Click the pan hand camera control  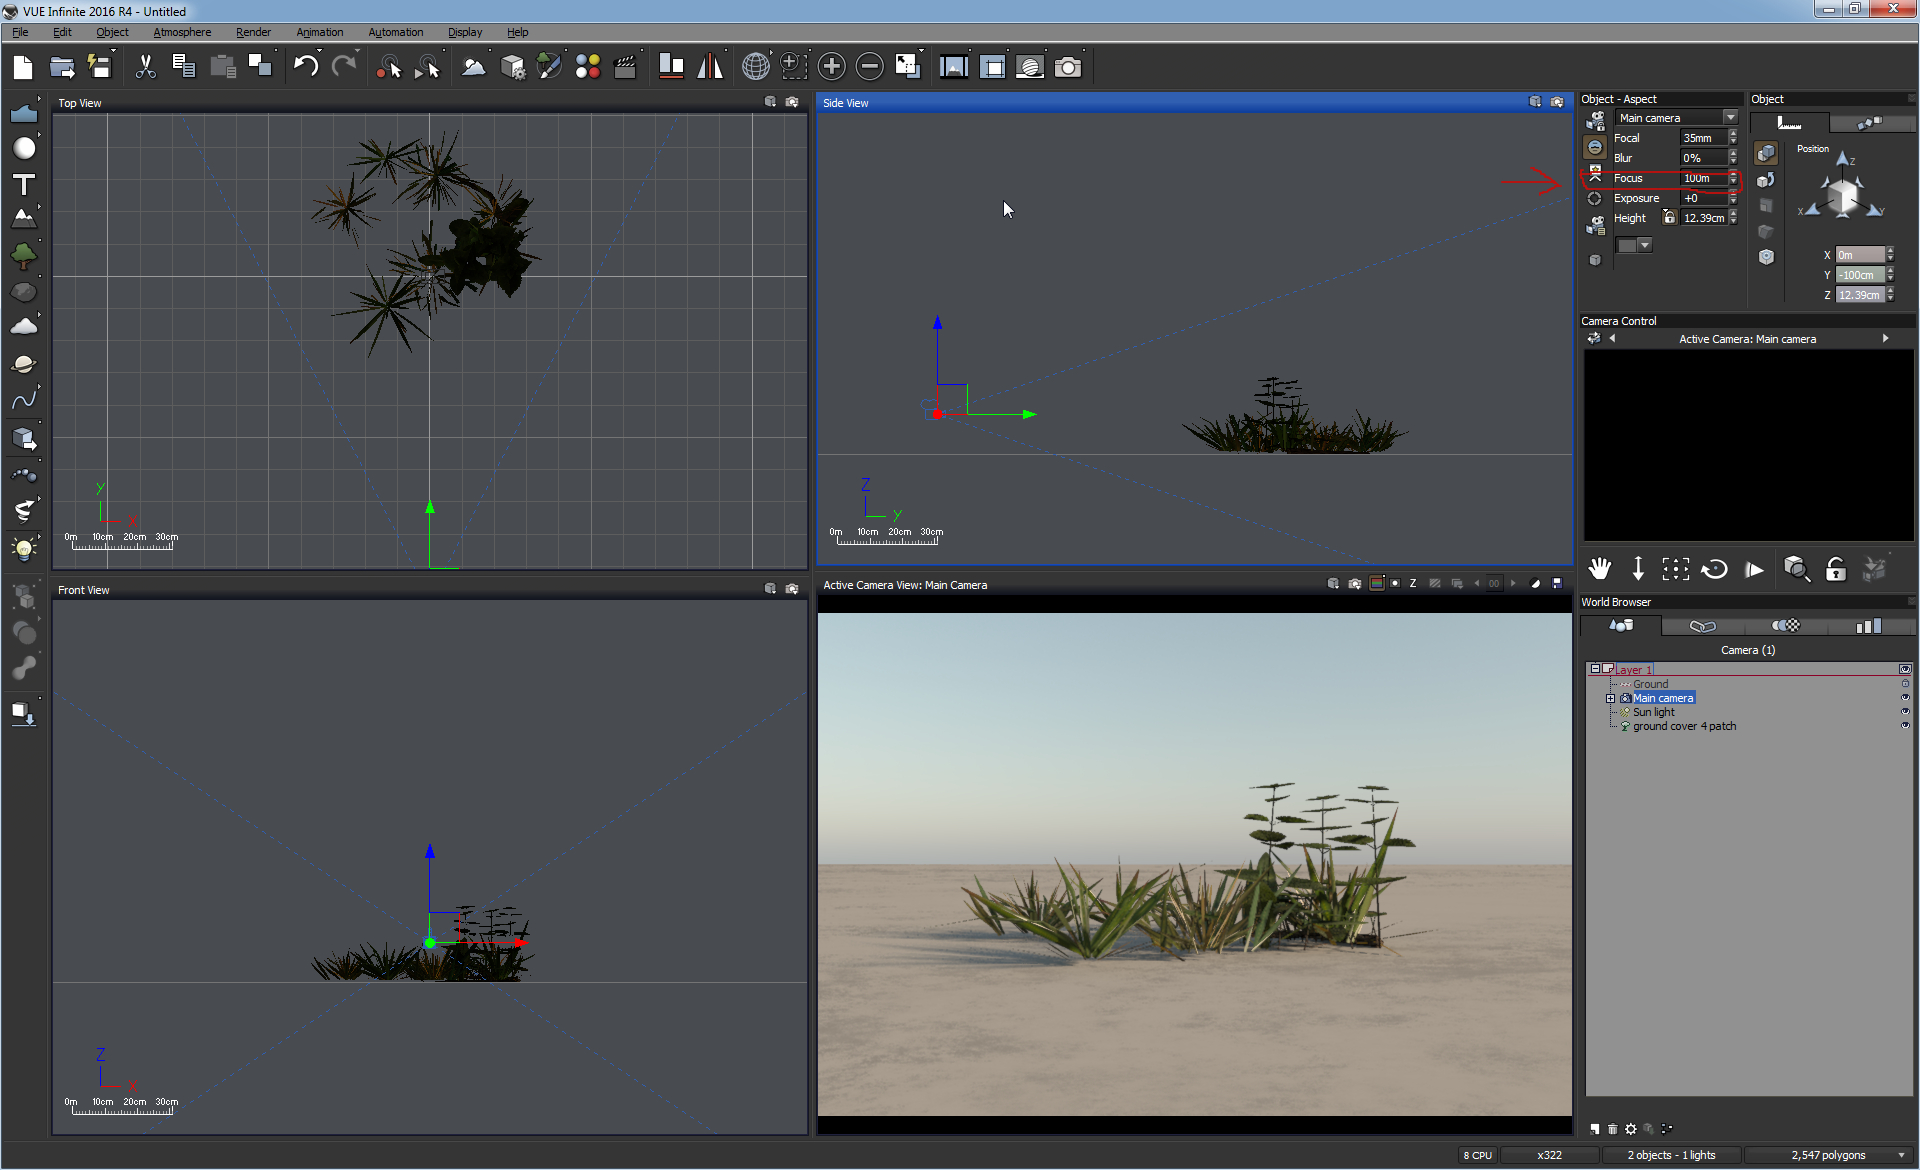pos(1600,569)
